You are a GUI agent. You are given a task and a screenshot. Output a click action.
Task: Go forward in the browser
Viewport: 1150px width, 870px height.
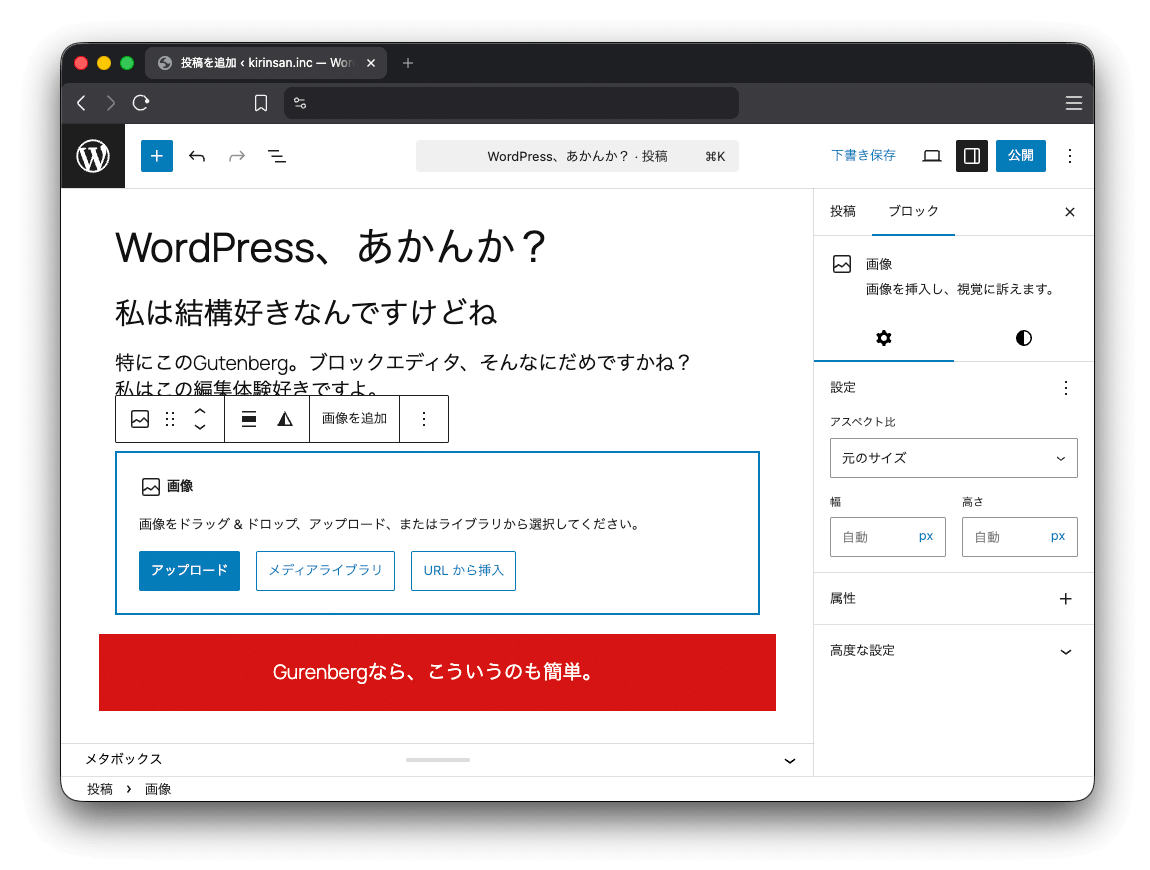(x=111, y=103)
